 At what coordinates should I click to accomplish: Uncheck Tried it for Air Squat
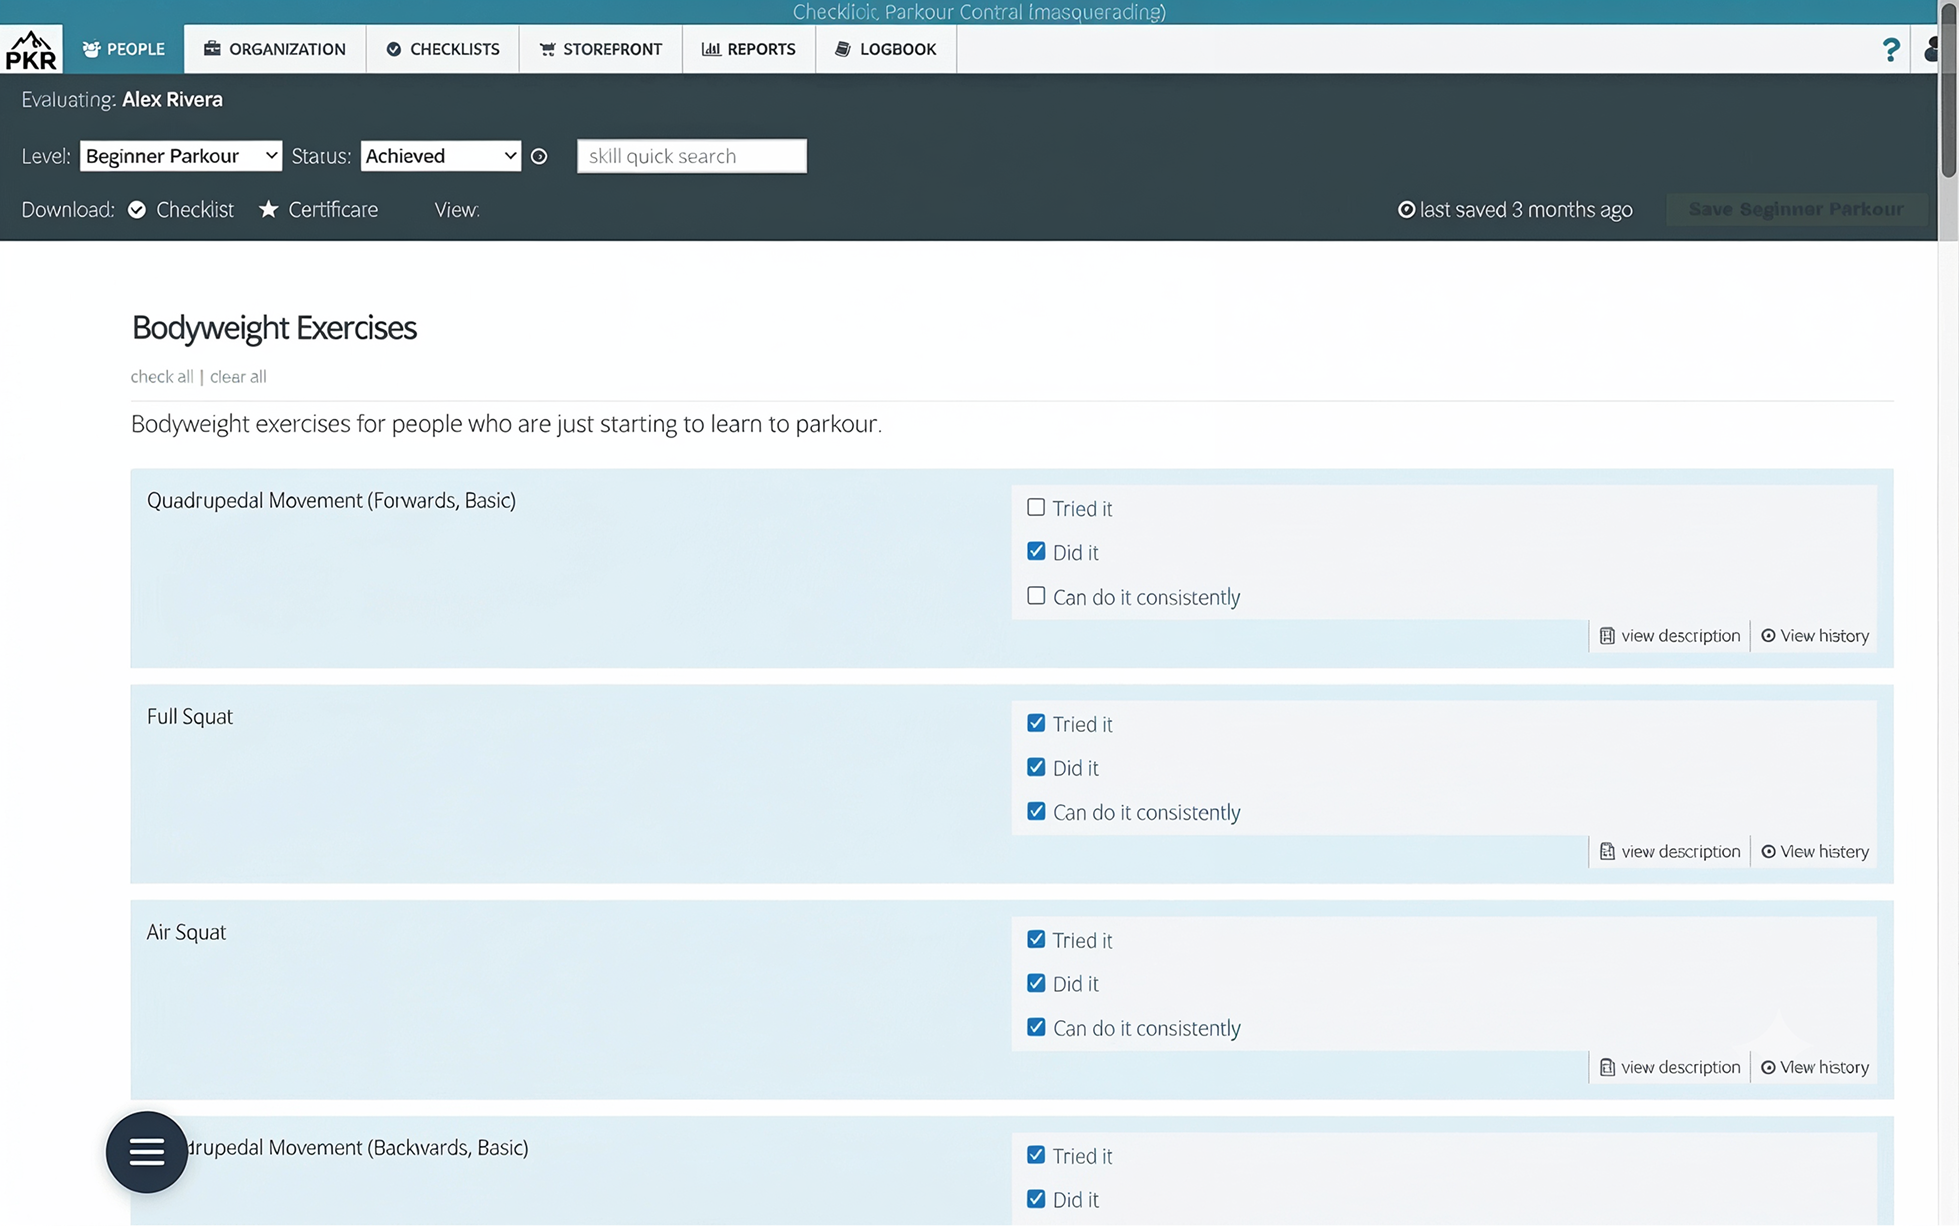pos(1036,939)
